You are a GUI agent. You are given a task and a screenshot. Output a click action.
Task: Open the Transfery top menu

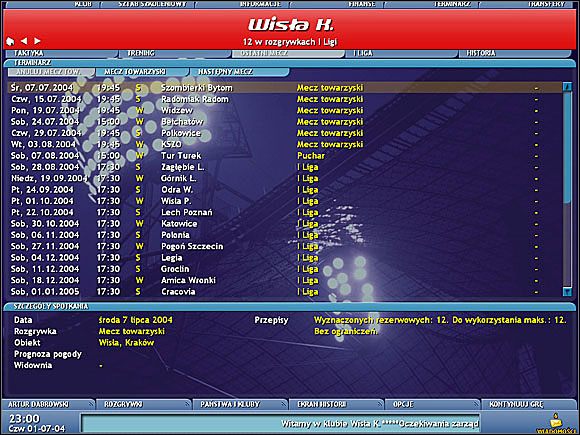pyautogui.click(x=527, y=4)
